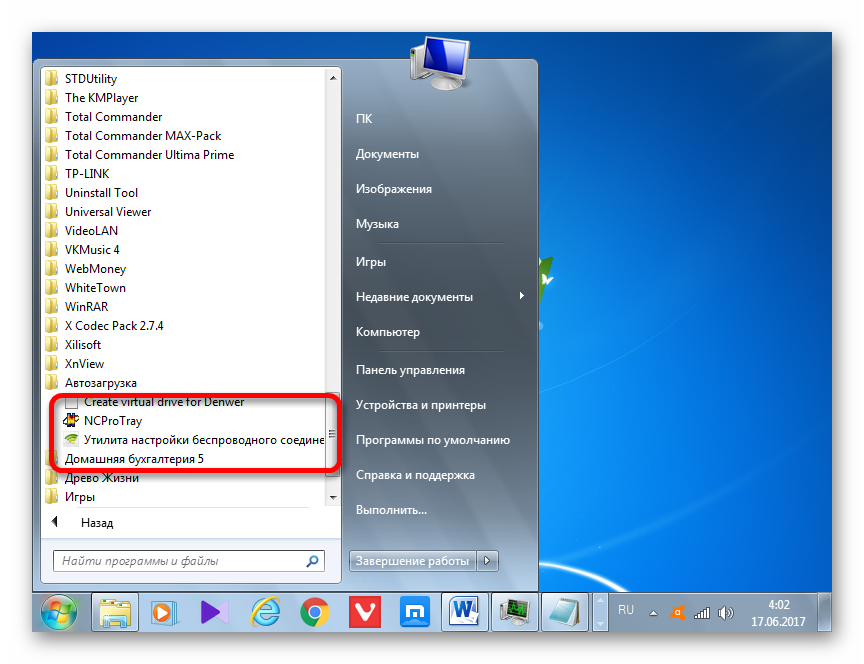Click the NCProTray icon
Image resolution: width=864 pixels, height=664 pixels.
coord(71,421)
